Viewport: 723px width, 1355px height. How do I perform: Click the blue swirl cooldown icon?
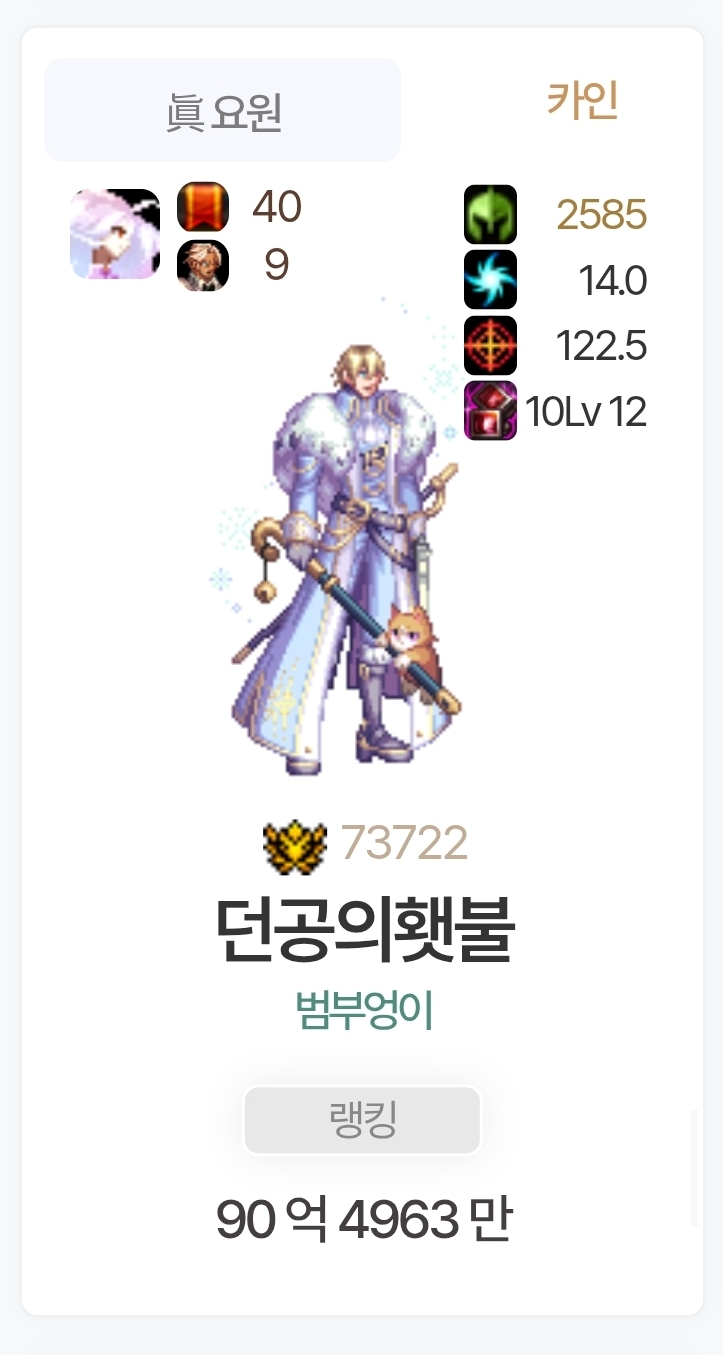pos(490,279)
